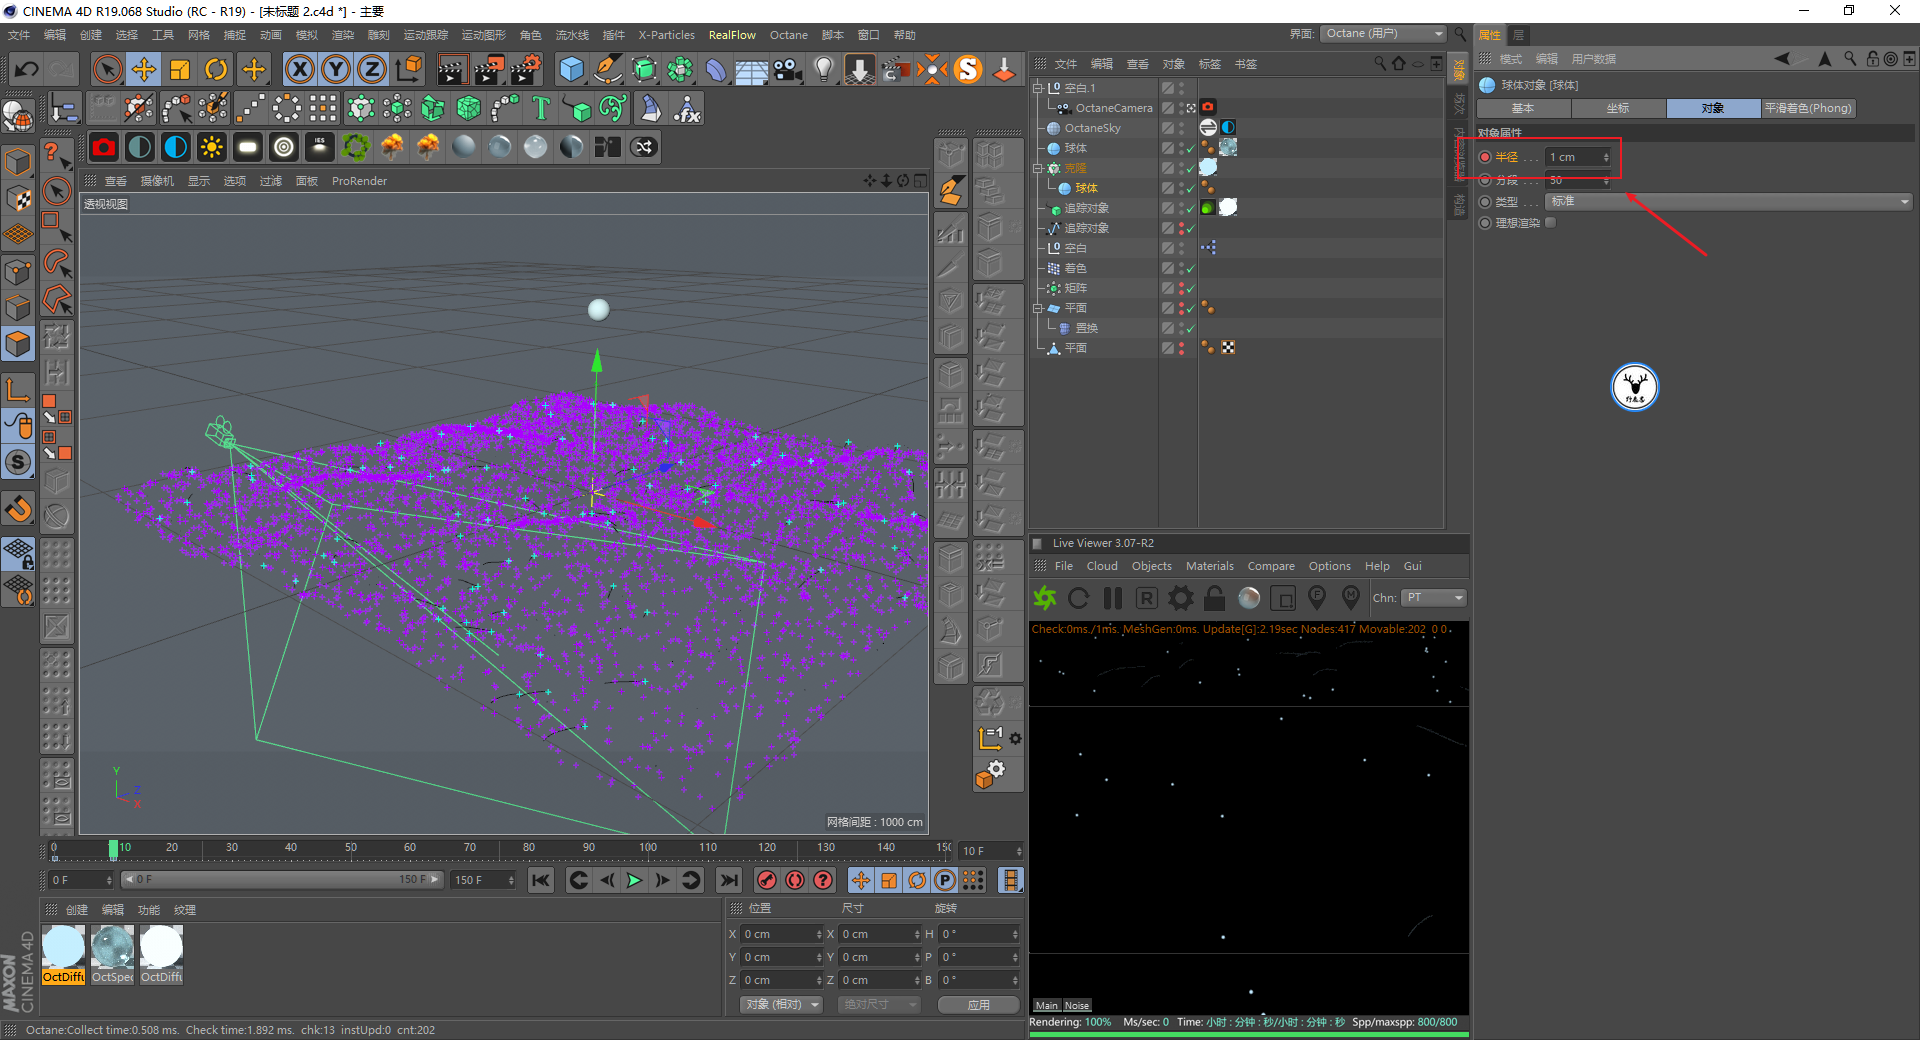Open the 对象 (相对) coordinate dropdown
Screen dimensions: 1920x1040
tap(782, 1004)
